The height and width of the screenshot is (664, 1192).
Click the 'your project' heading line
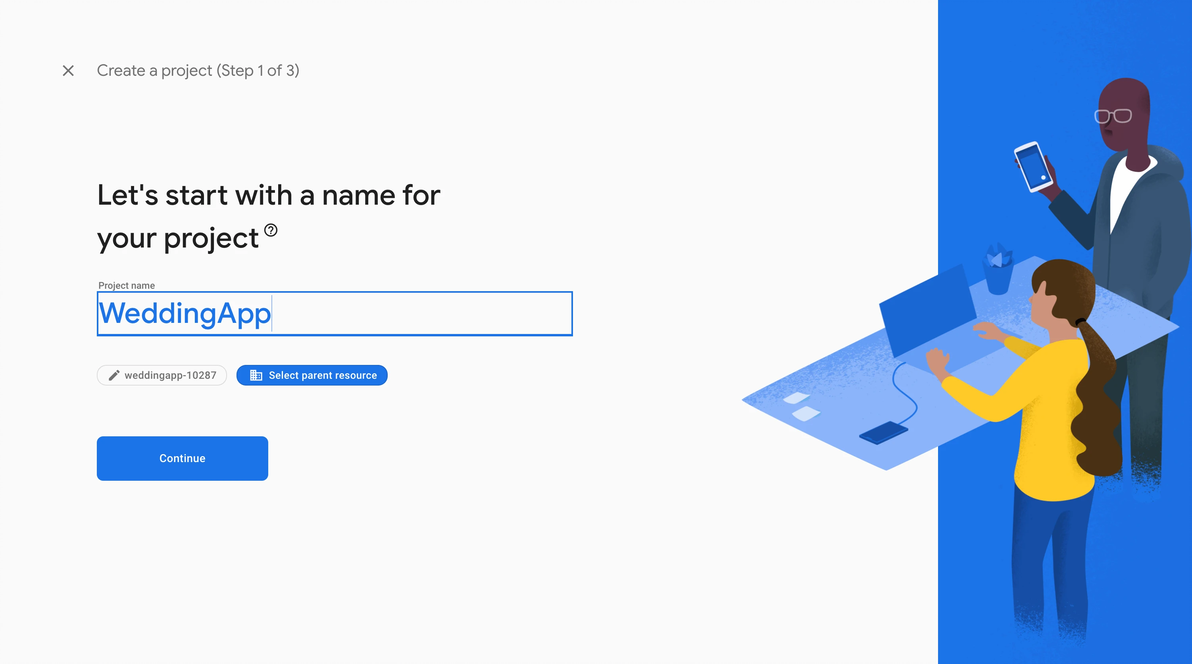(178, 238)
